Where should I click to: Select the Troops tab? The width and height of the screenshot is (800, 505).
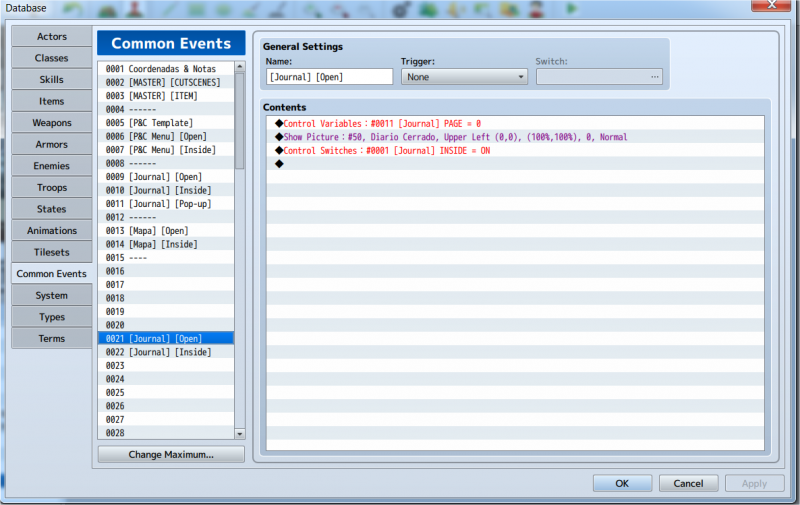(x=52, y=187)
